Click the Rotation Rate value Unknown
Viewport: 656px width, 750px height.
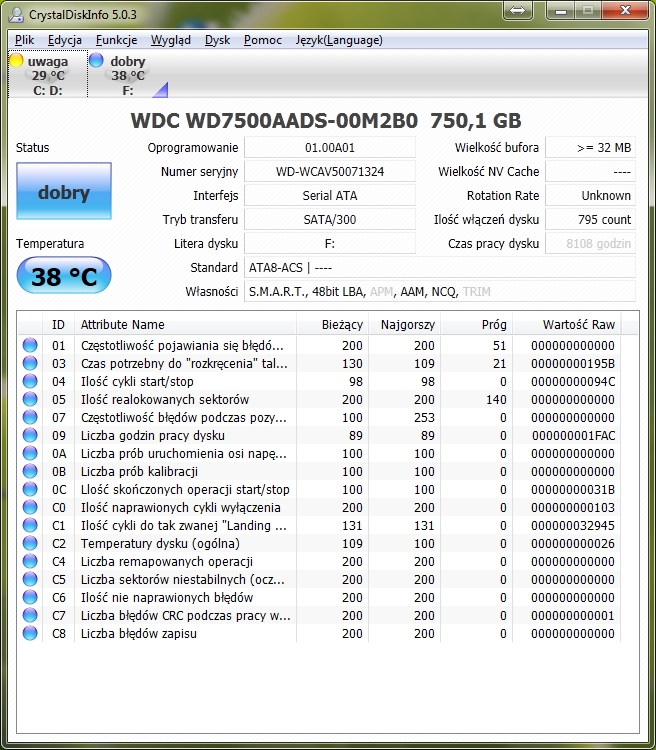[x=590, y=195]
